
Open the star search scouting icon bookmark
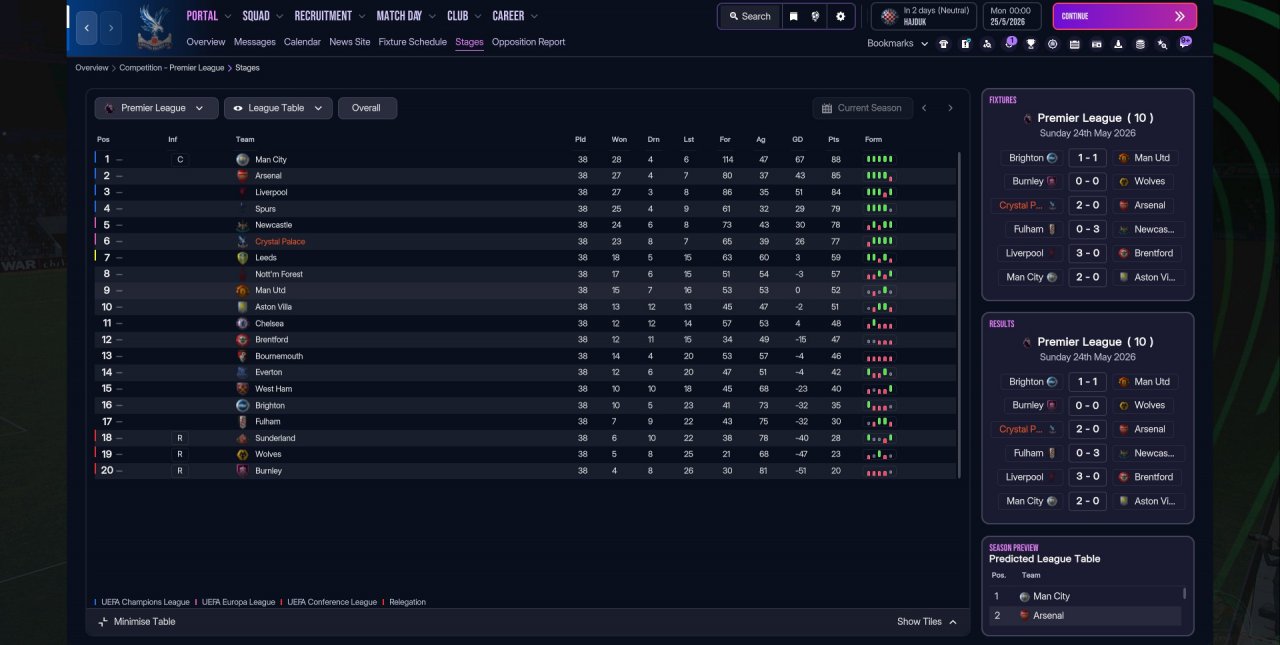coord(1162,44)
